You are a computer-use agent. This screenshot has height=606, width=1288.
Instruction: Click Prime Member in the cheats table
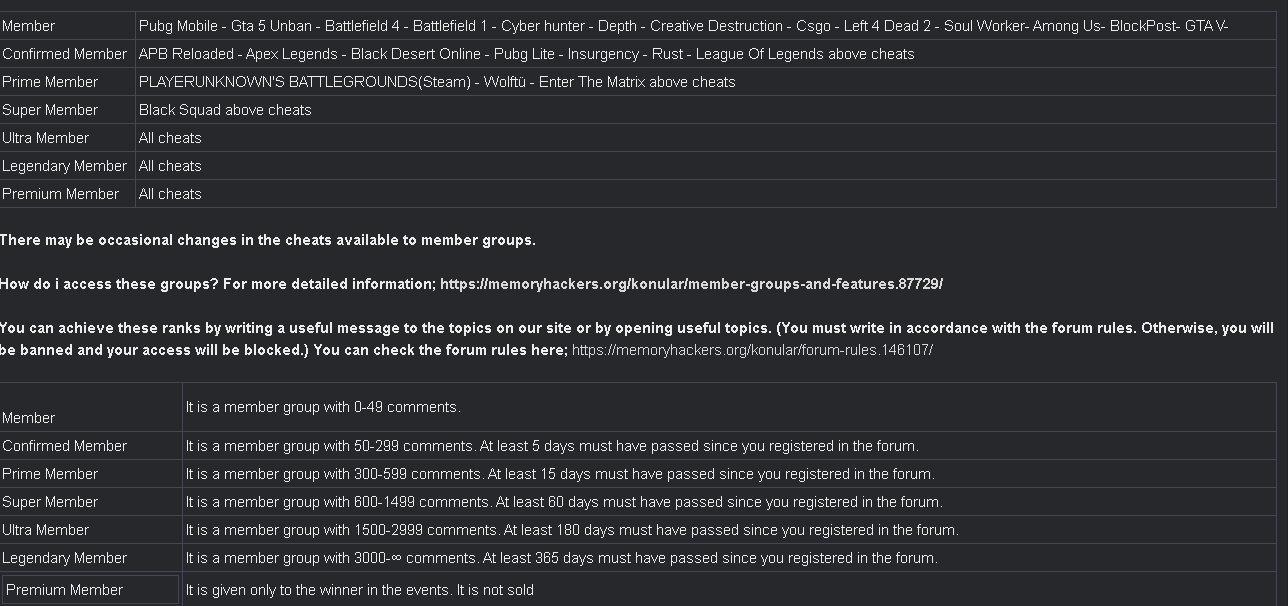point(50,82)
